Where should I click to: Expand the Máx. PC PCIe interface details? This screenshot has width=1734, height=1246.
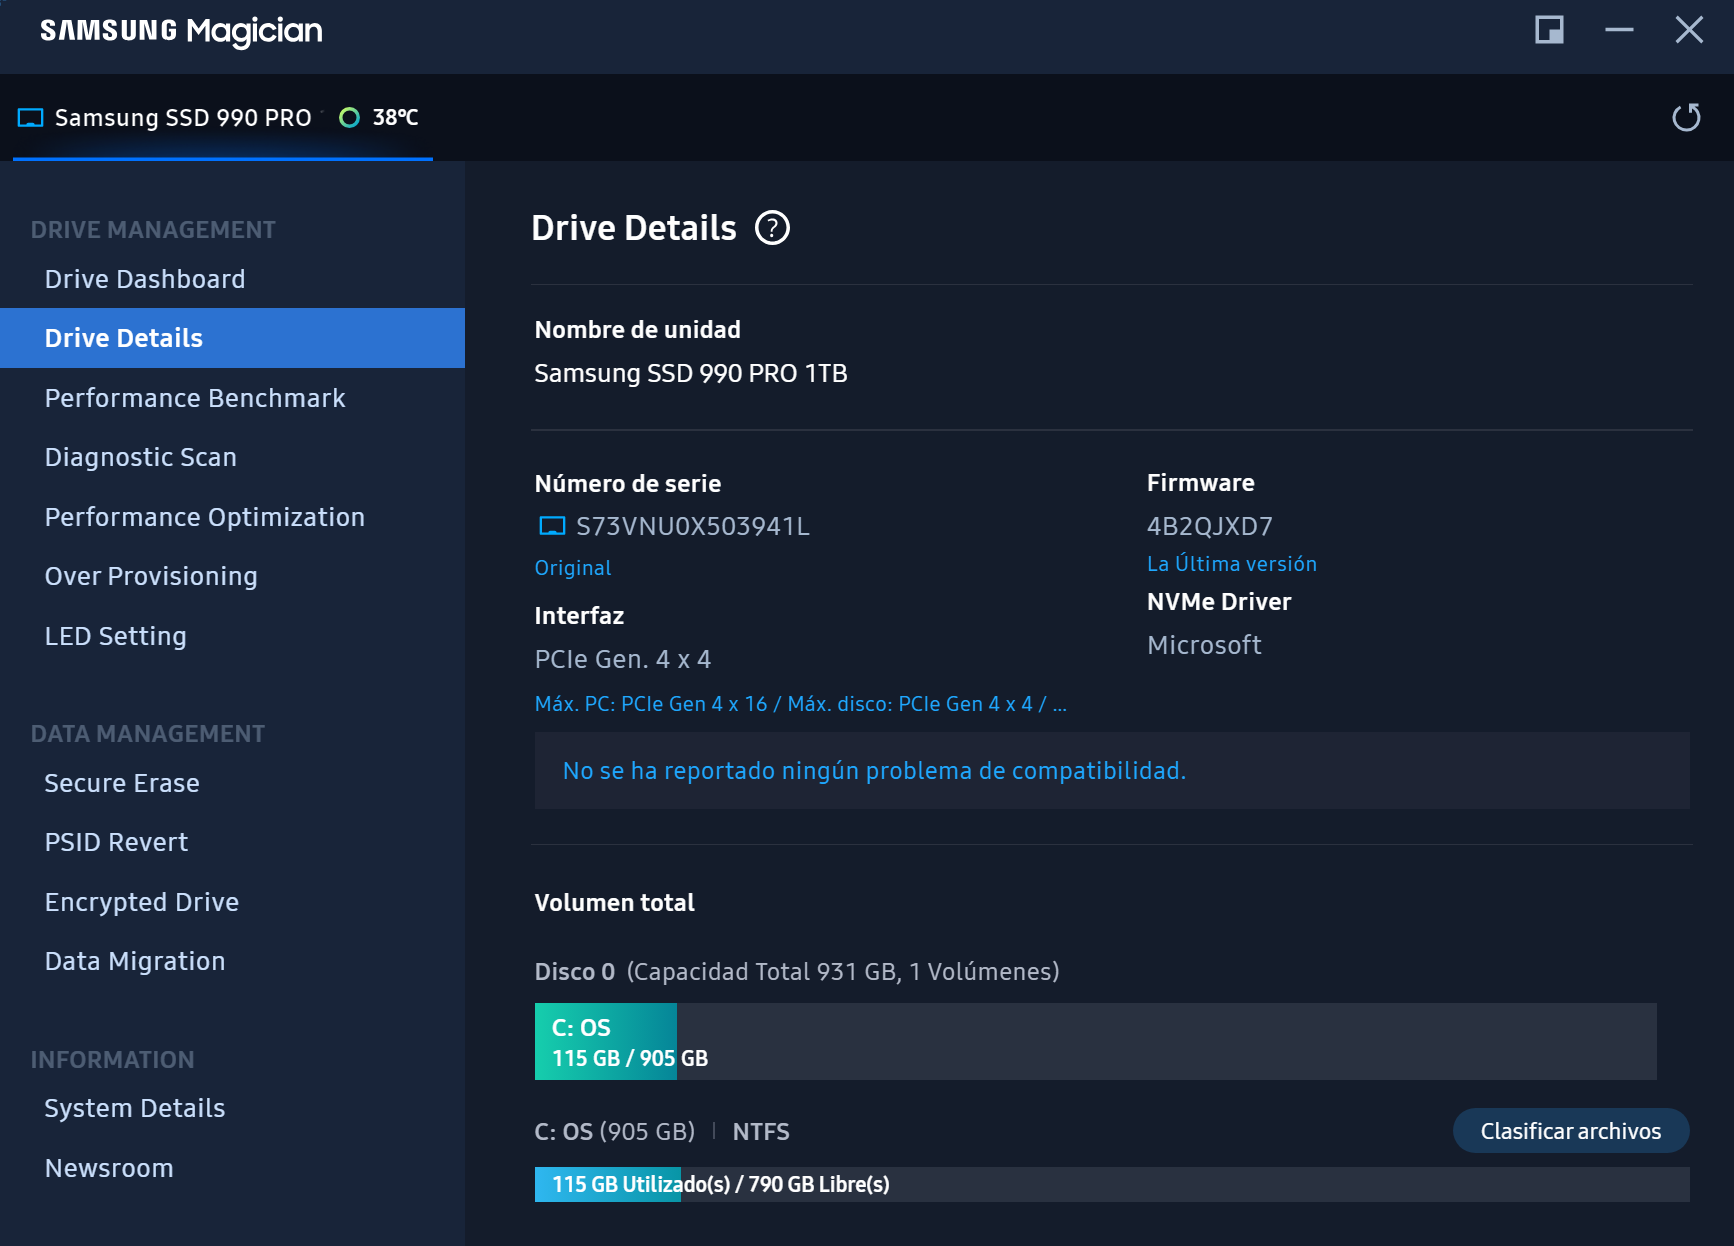(x=800, y=703)
